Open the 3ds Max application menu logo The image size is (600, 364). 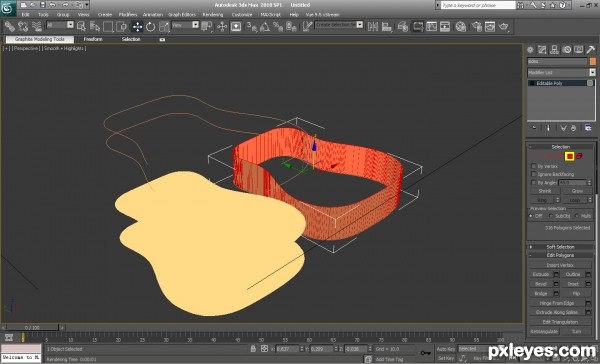(x=8, y=8)
